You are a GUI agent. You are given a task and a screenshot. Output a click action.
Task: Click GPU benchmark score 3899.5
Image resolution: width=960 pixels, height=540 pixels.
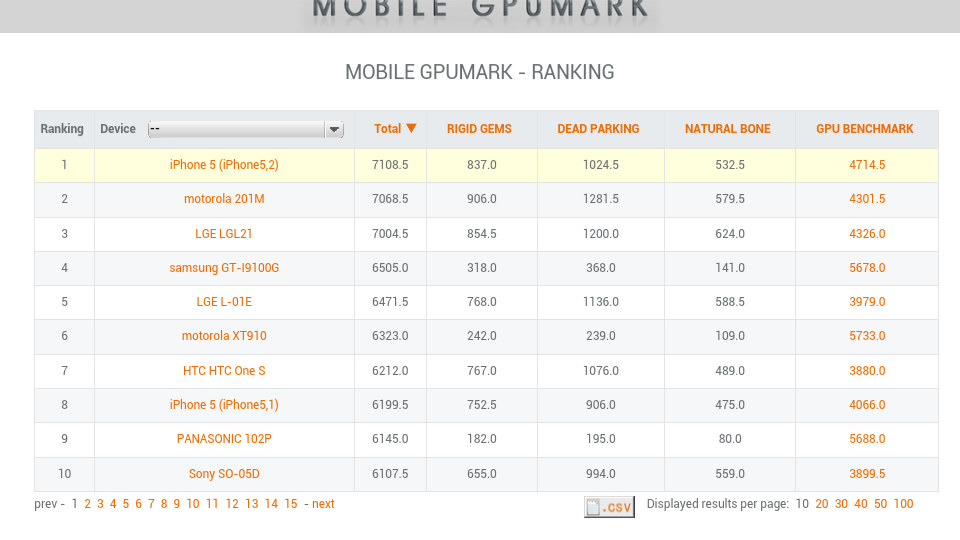tap(867, 474)
